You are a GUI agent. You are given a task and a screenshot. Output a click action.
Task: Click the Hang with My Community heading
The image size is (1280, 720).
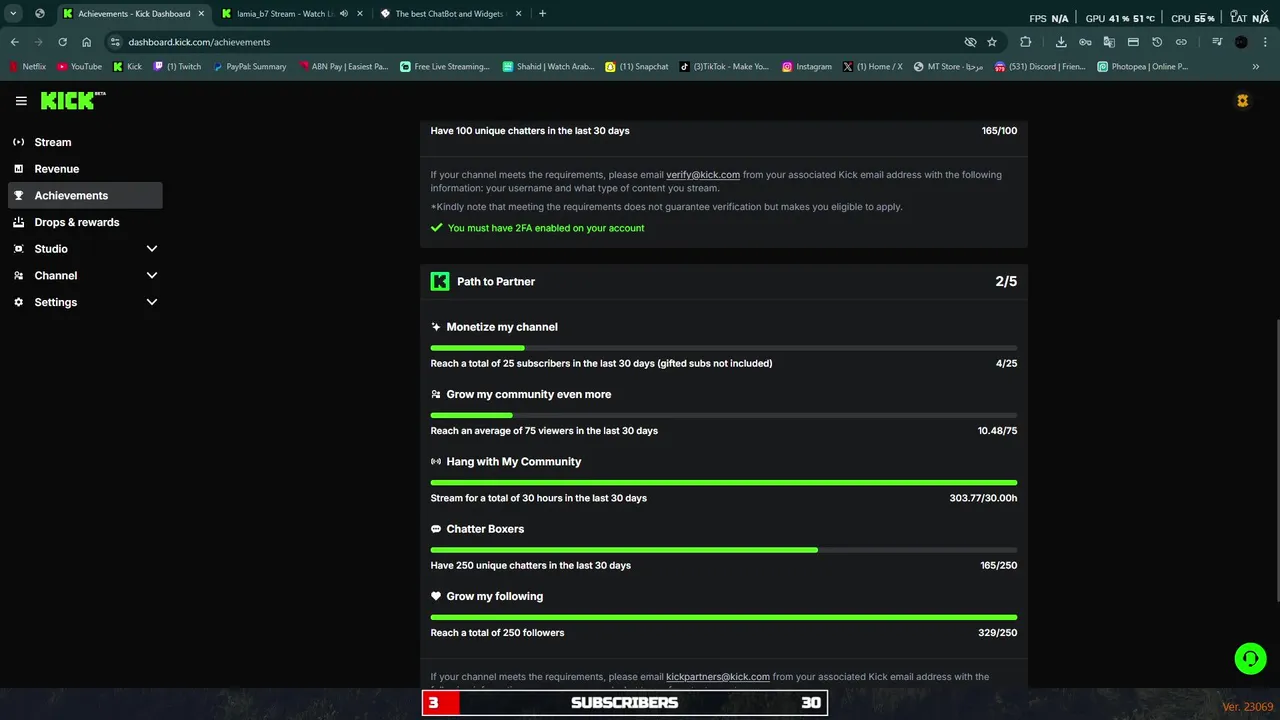[514, 462]
